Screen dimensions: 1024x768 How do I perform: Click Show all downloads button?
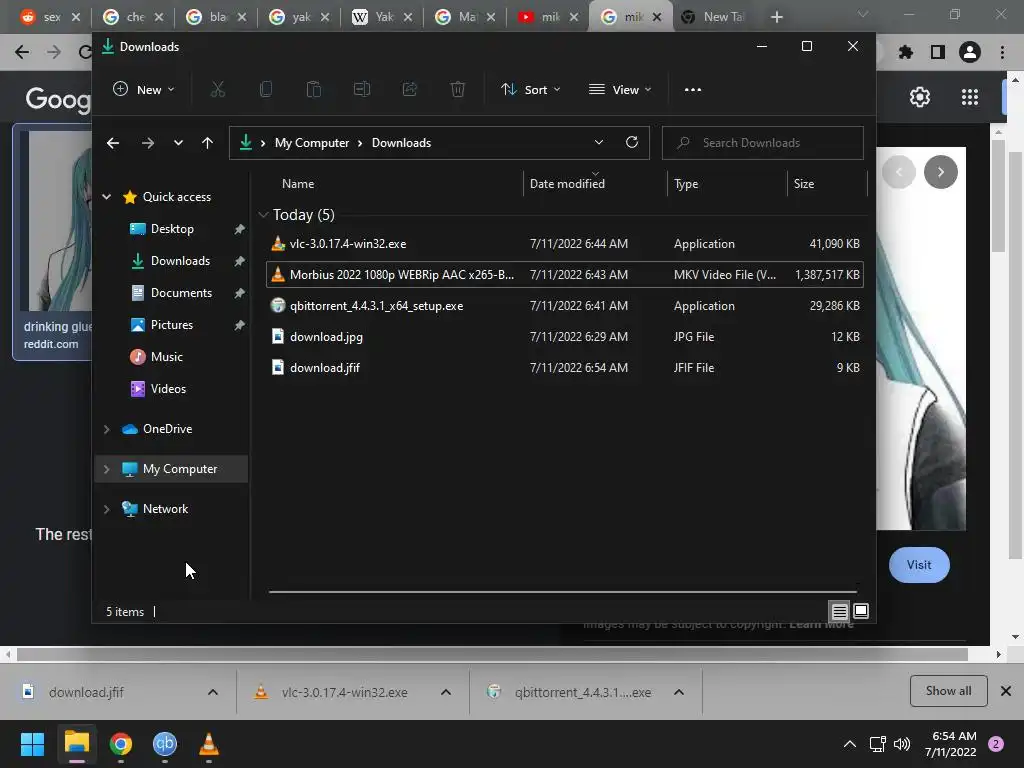948,691
